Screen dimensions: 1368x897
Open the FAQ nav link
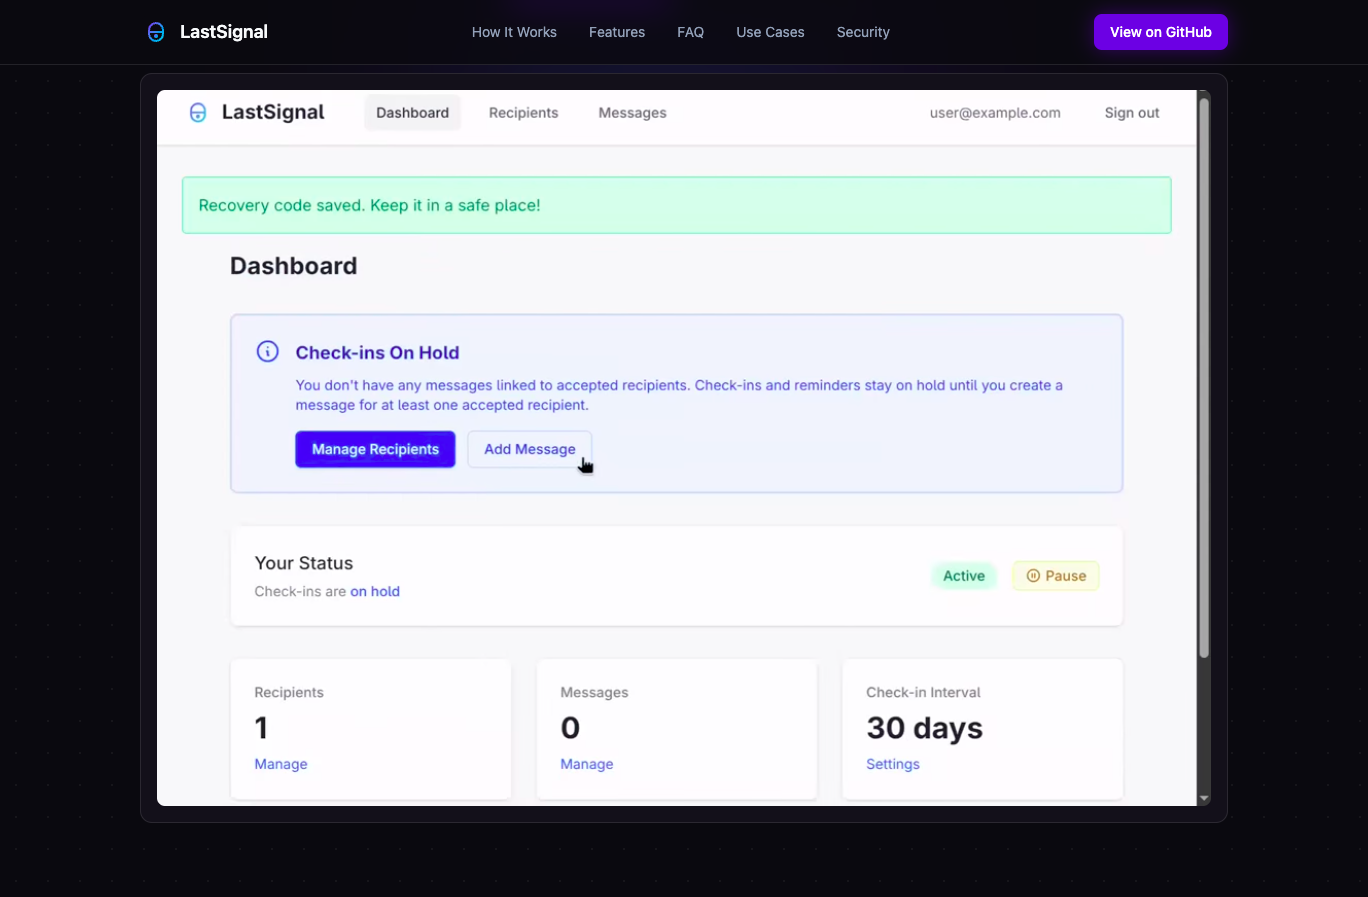690,32
